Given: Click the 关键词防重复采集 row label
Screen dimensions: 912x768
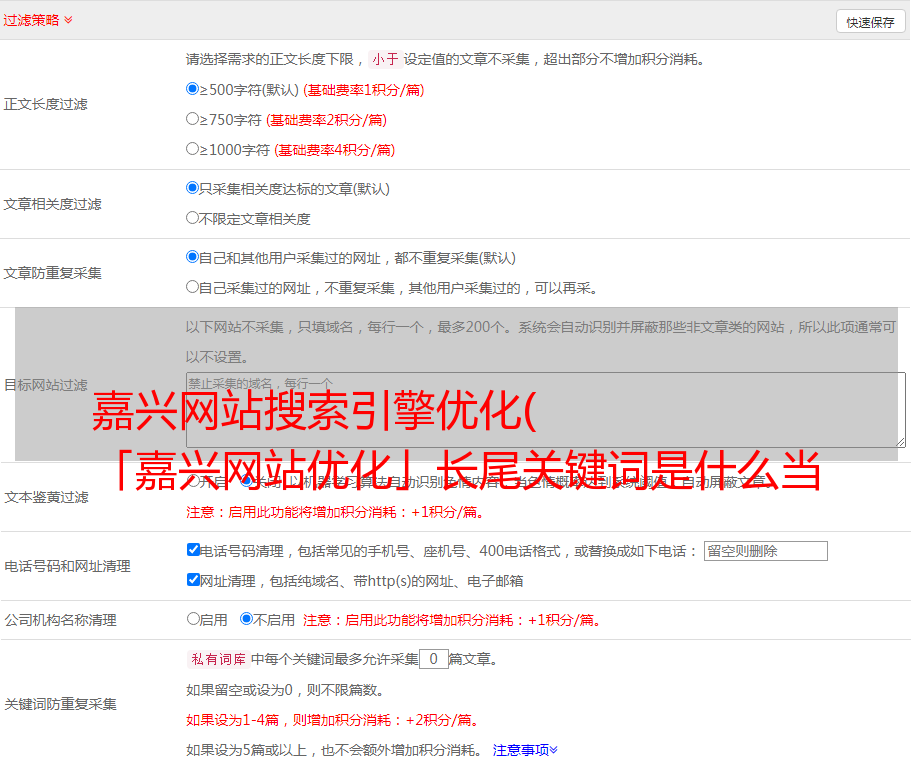Looking at the screenshot, I should click(60, 705).
